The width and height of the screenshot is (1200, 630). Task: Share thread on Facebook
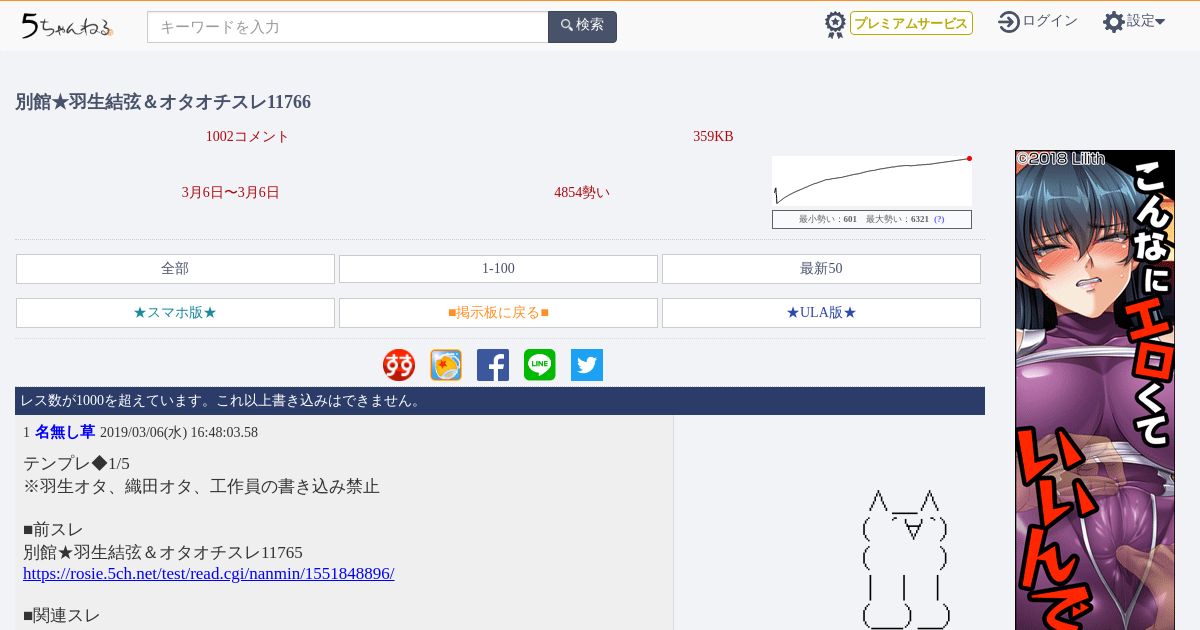(493, 365)
